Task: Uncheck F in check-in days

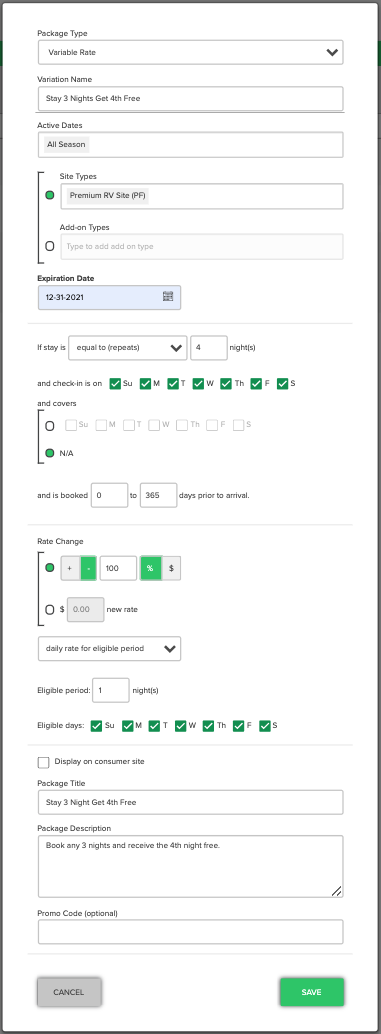Action: [256, 383]
